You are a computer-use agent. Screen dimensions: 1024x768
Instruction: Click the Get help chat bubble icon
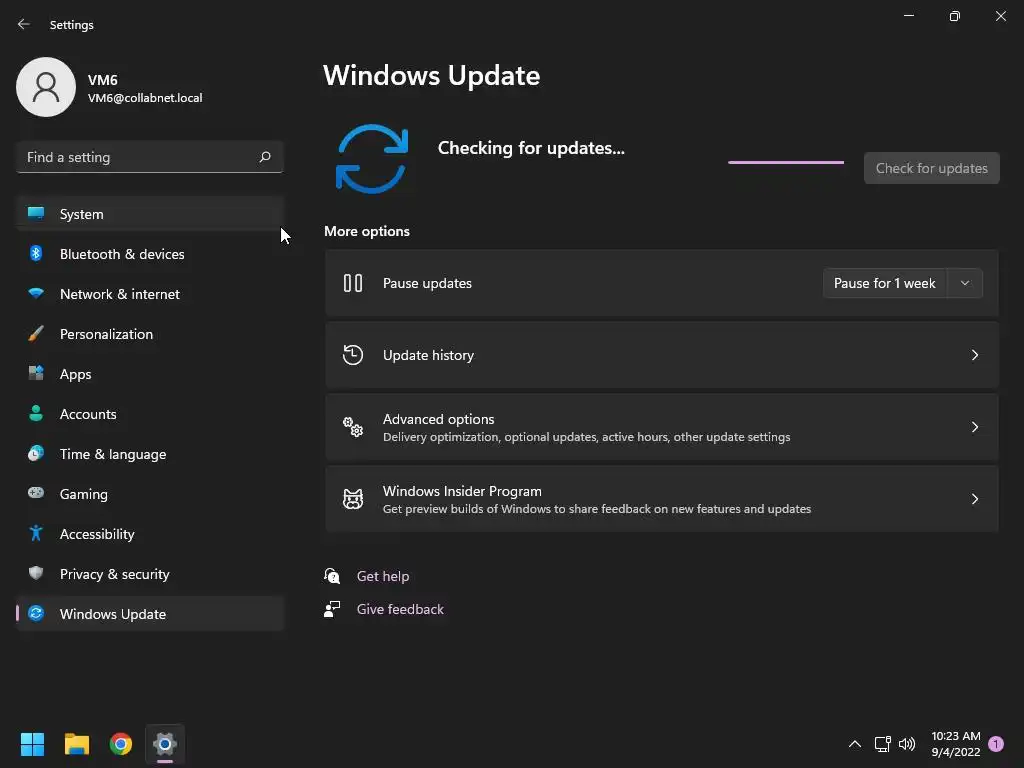pyautogui.click(x=332, y=575)
